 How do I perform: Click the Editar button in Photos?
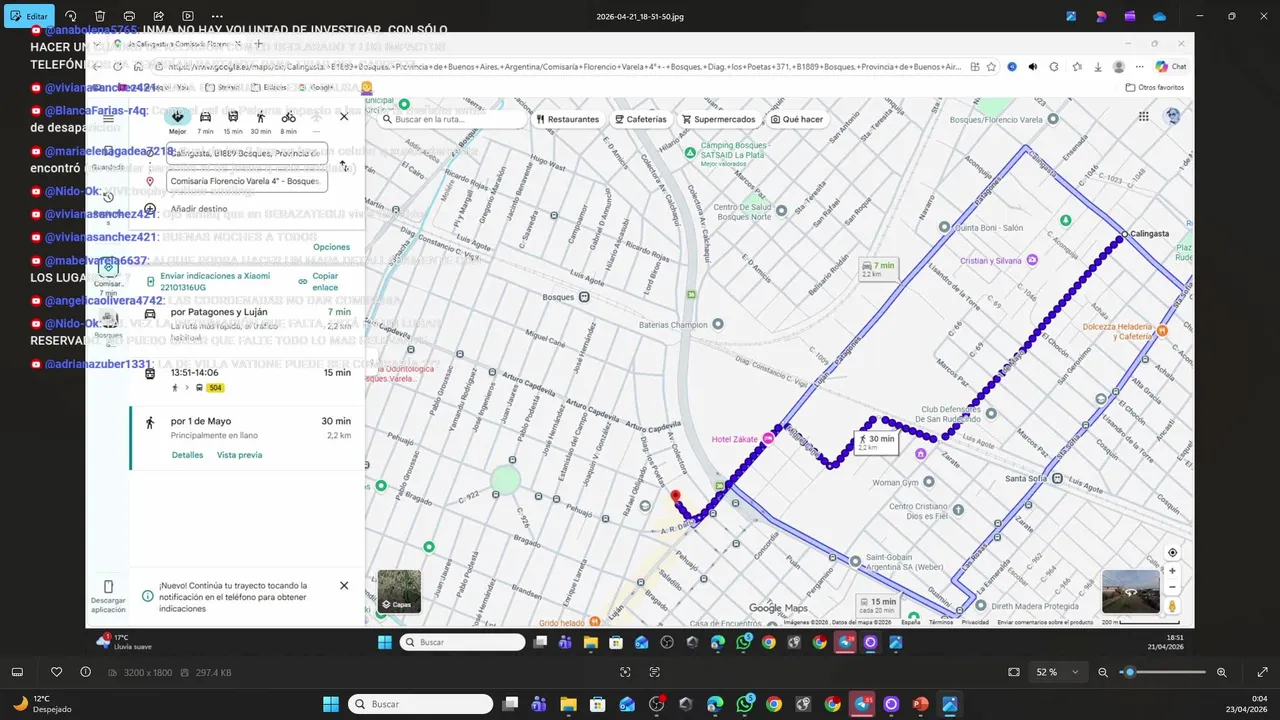29,16
